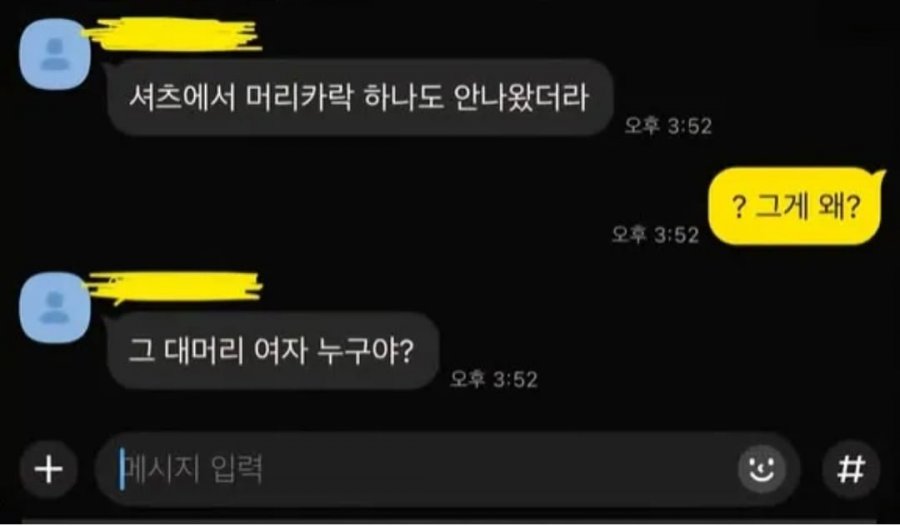Open the emoticon picker smiley icon
The height and width of the screenshot is (526, 900).
pyautogui.click(x=762, y=469)
